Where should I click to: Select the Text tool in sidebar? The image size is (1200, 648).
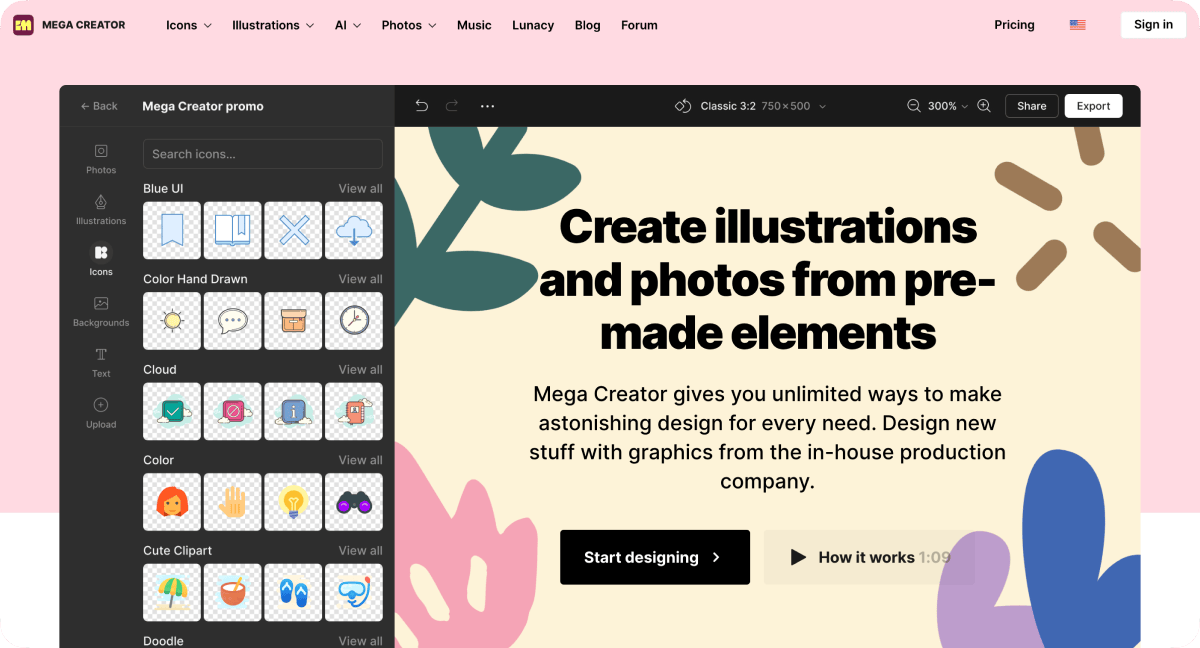point(101,362)
